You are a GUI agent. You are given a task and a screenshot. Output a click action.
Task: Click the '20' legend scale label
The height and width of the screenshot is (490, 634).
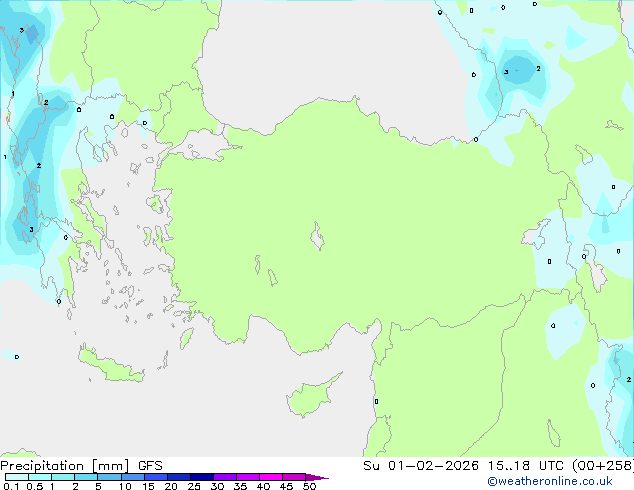tap(171, 486)
